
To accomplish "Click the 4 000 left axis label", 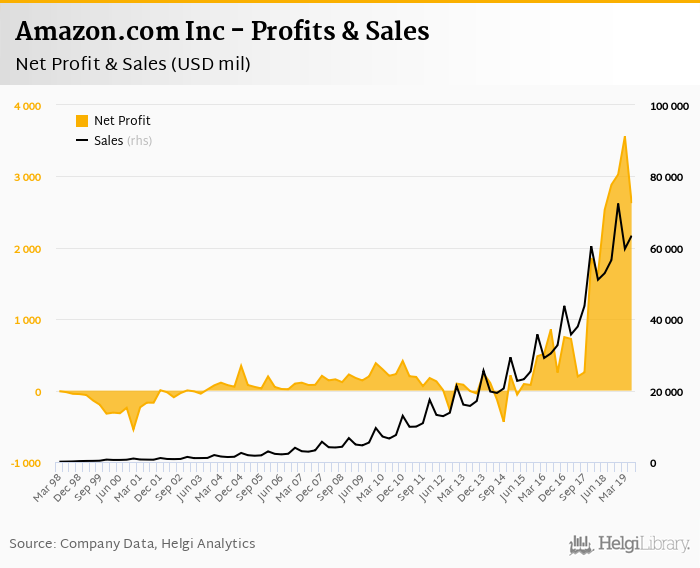I will point(27,106).
